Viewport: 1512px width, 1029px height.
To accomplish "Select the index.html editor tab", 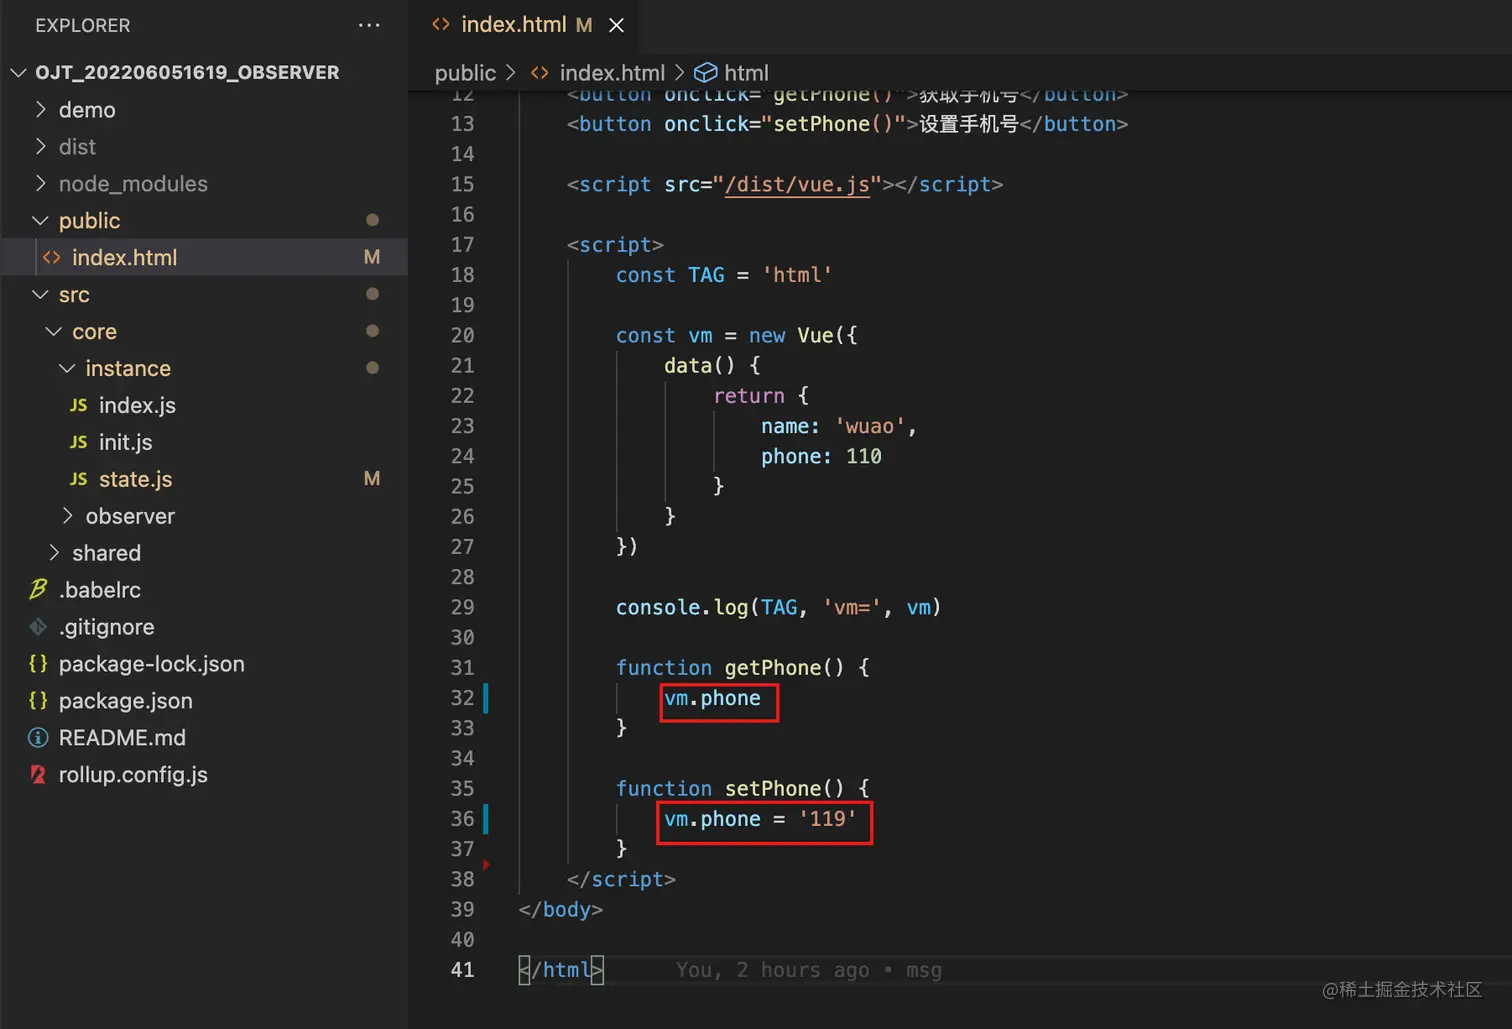I will [512, 25].
